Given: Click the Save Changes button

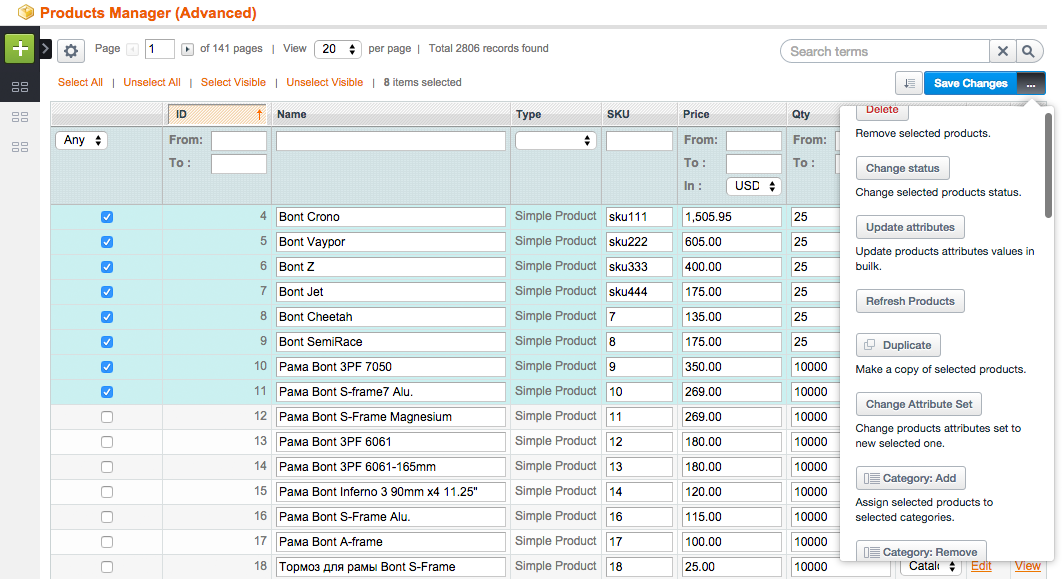Looking at the screenshot, I should coord(971,83).
